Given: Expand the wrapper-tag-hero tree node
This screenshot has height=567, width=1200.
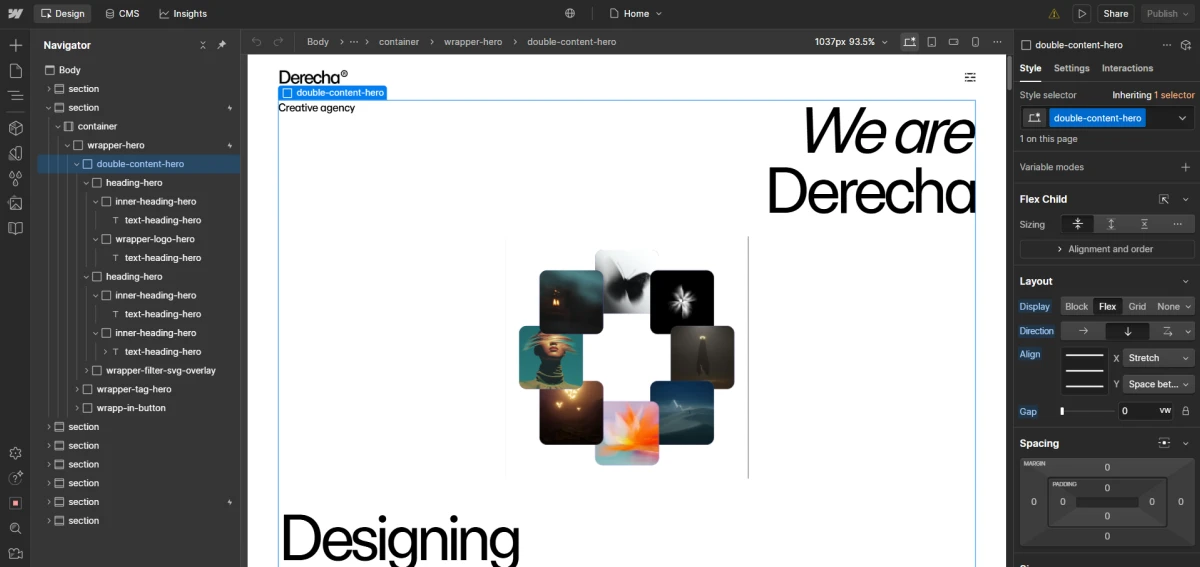Looking at the screenshot, I should pos(77,389).
